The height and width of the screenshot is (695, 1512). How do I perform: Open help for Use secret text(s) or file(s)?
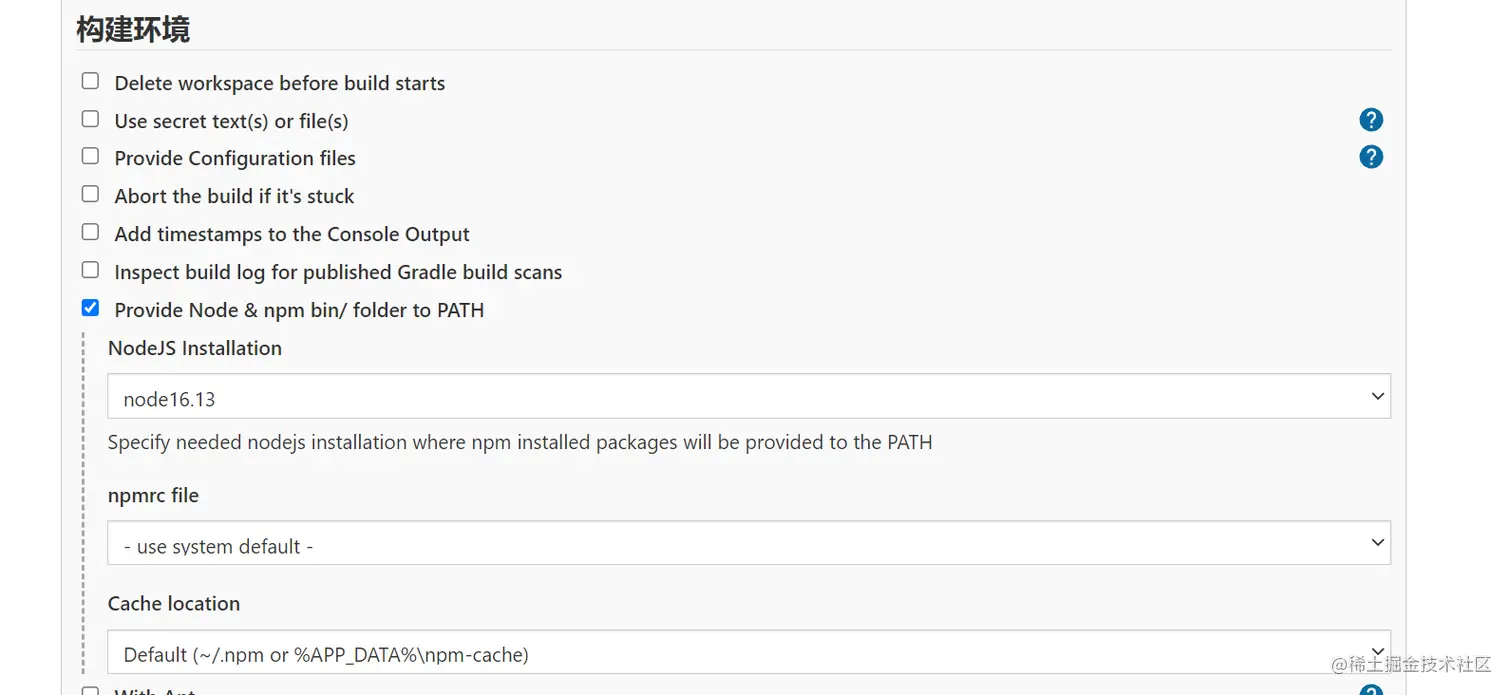(1371, 120)
